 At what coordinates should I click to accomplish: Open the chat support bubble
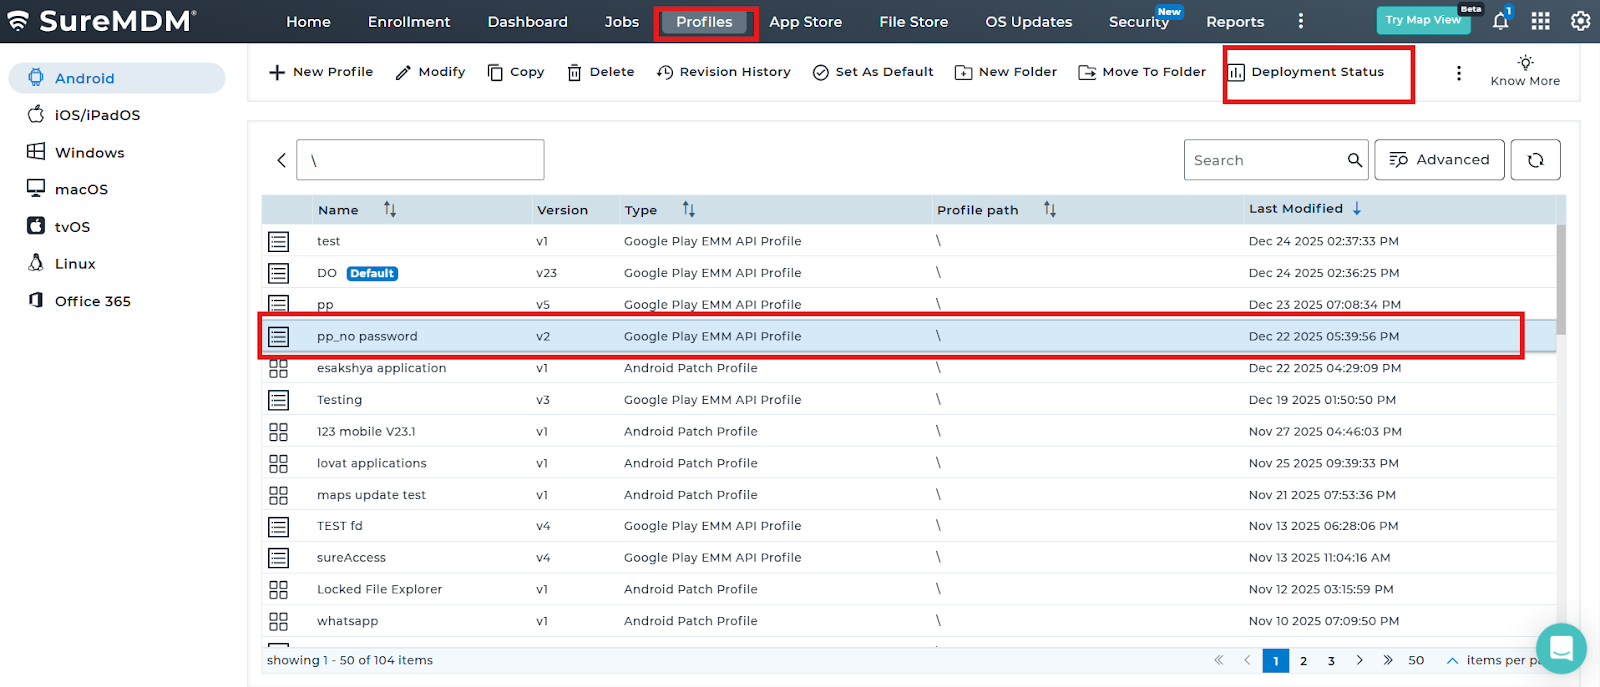click(1561, 648)
